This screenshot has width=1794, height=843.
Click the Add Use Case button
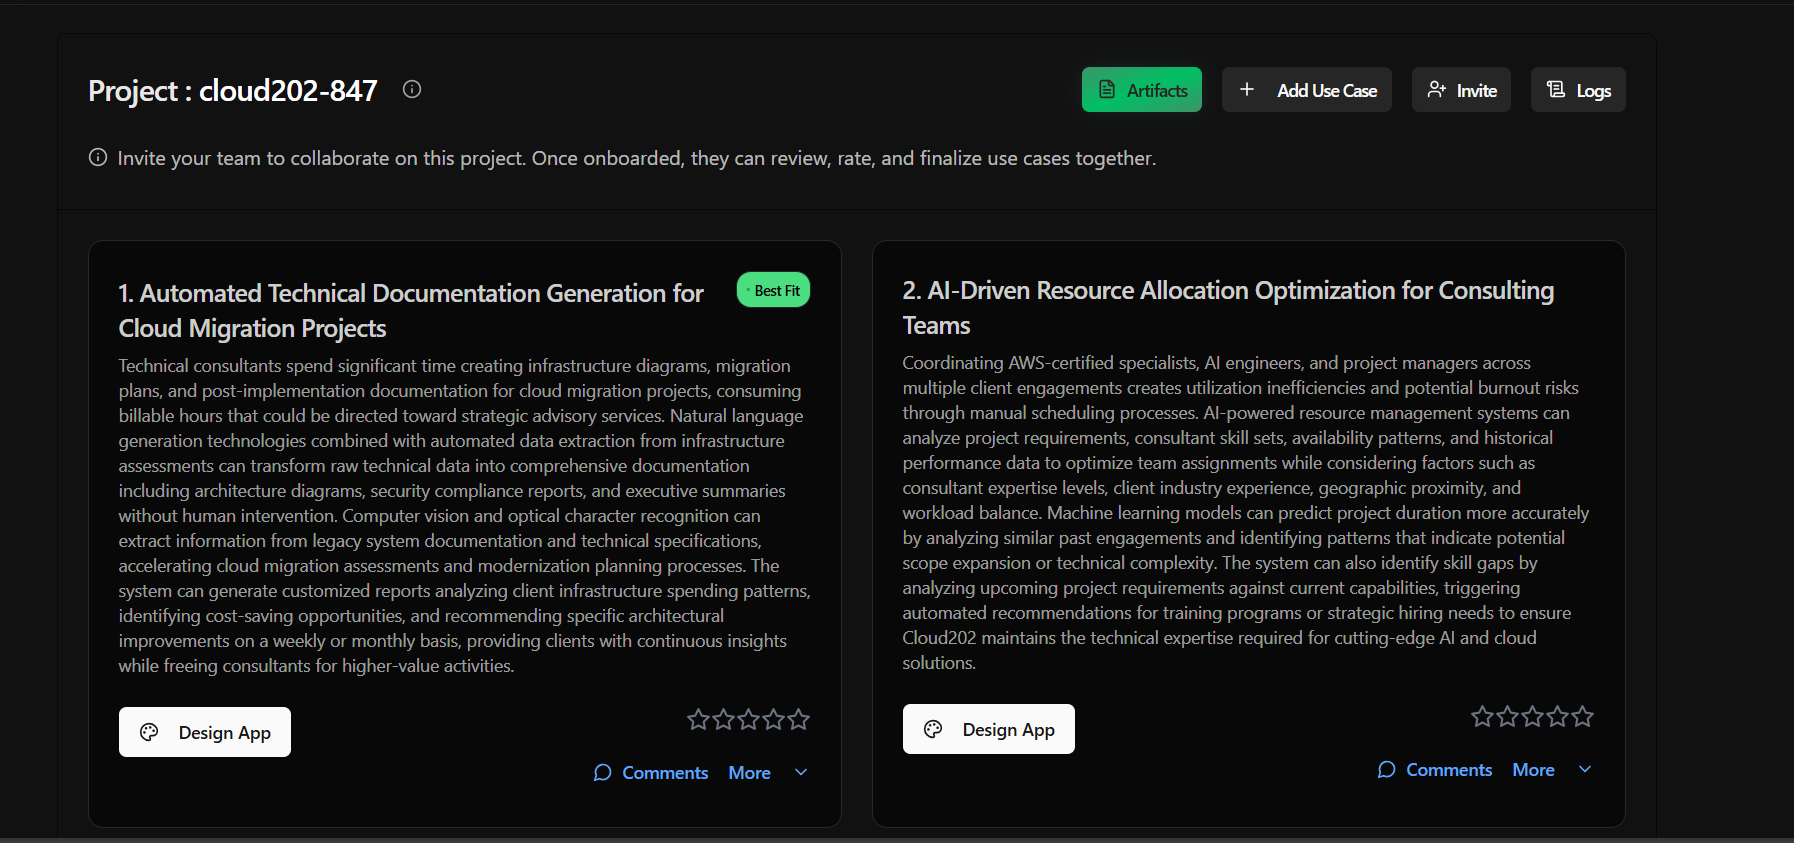pos(1306,90)
